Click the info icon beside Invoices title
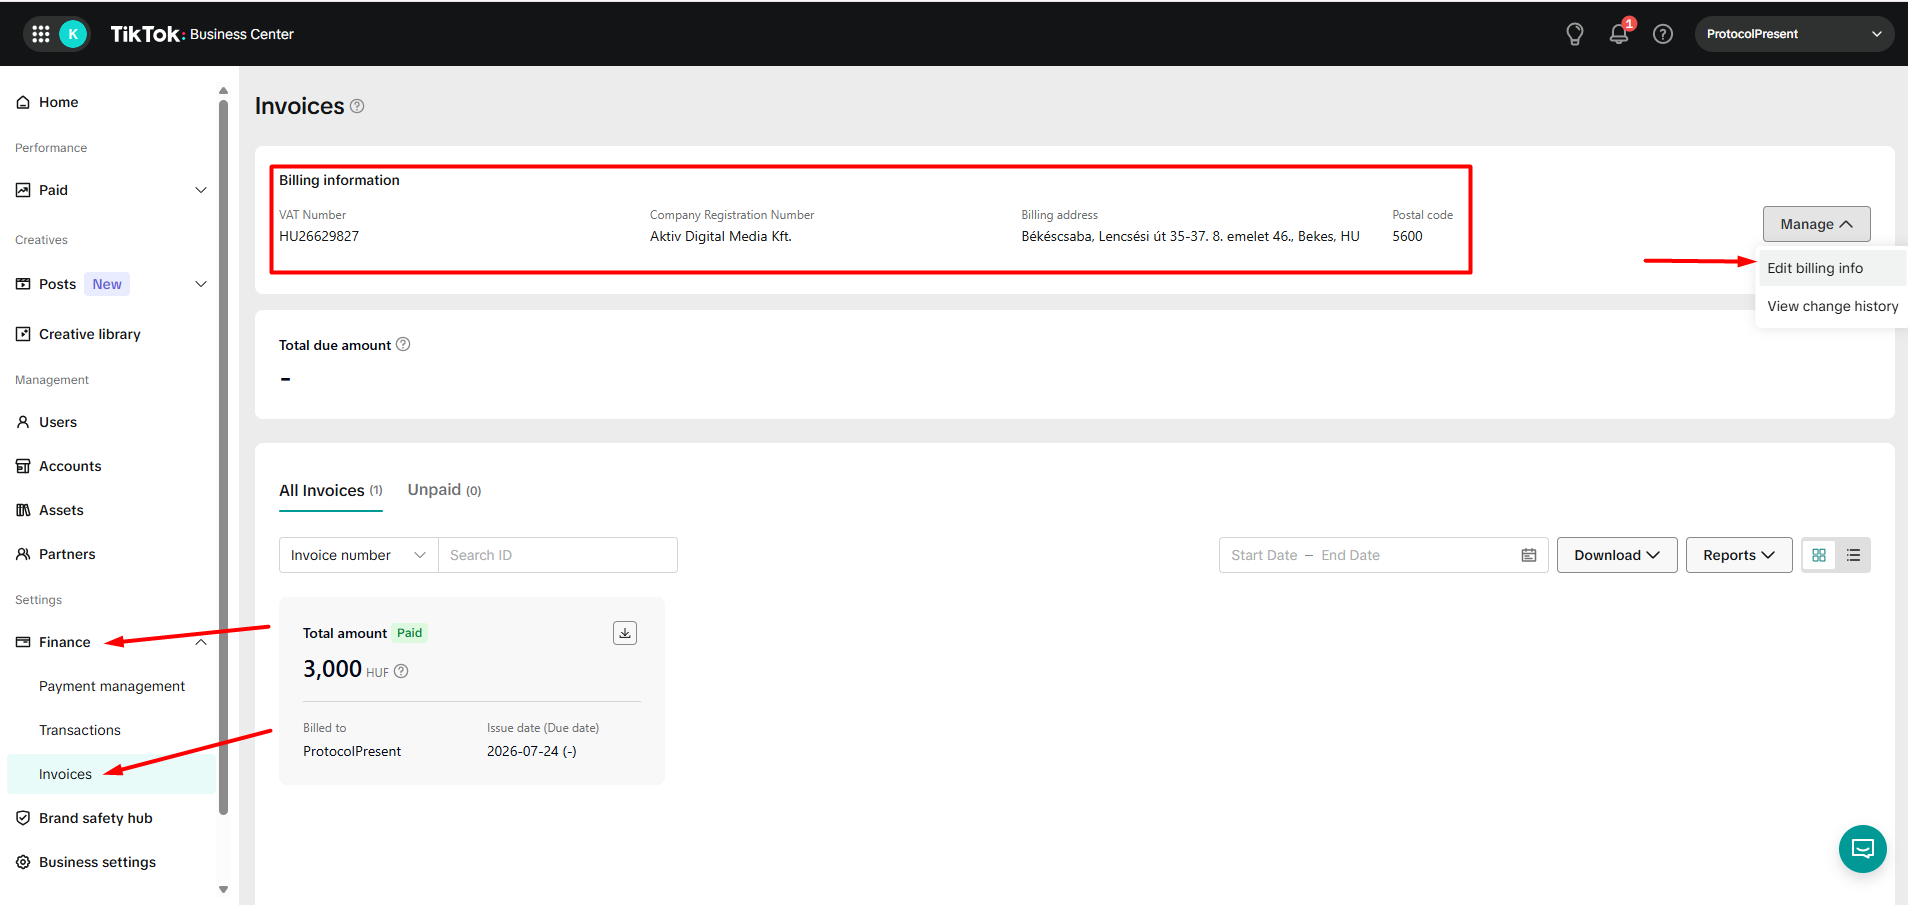 (x=357, y=106)
